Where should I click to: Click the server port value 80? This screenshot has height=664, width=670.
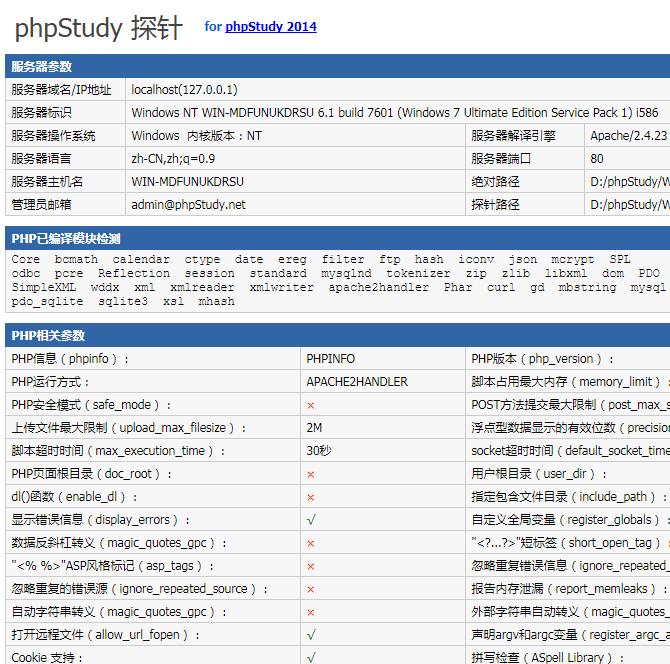(597, 159)
